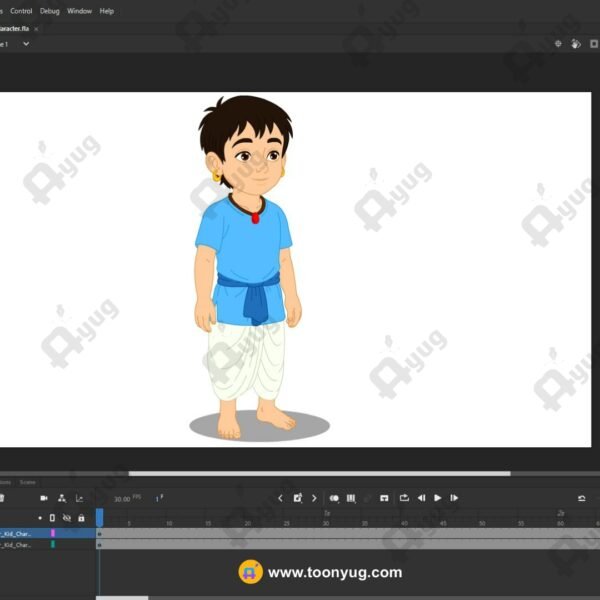The width and height of the screenshot is (600, 600).
Task: Click the layer depth graph icon
Action: click(x=80, y=498)
